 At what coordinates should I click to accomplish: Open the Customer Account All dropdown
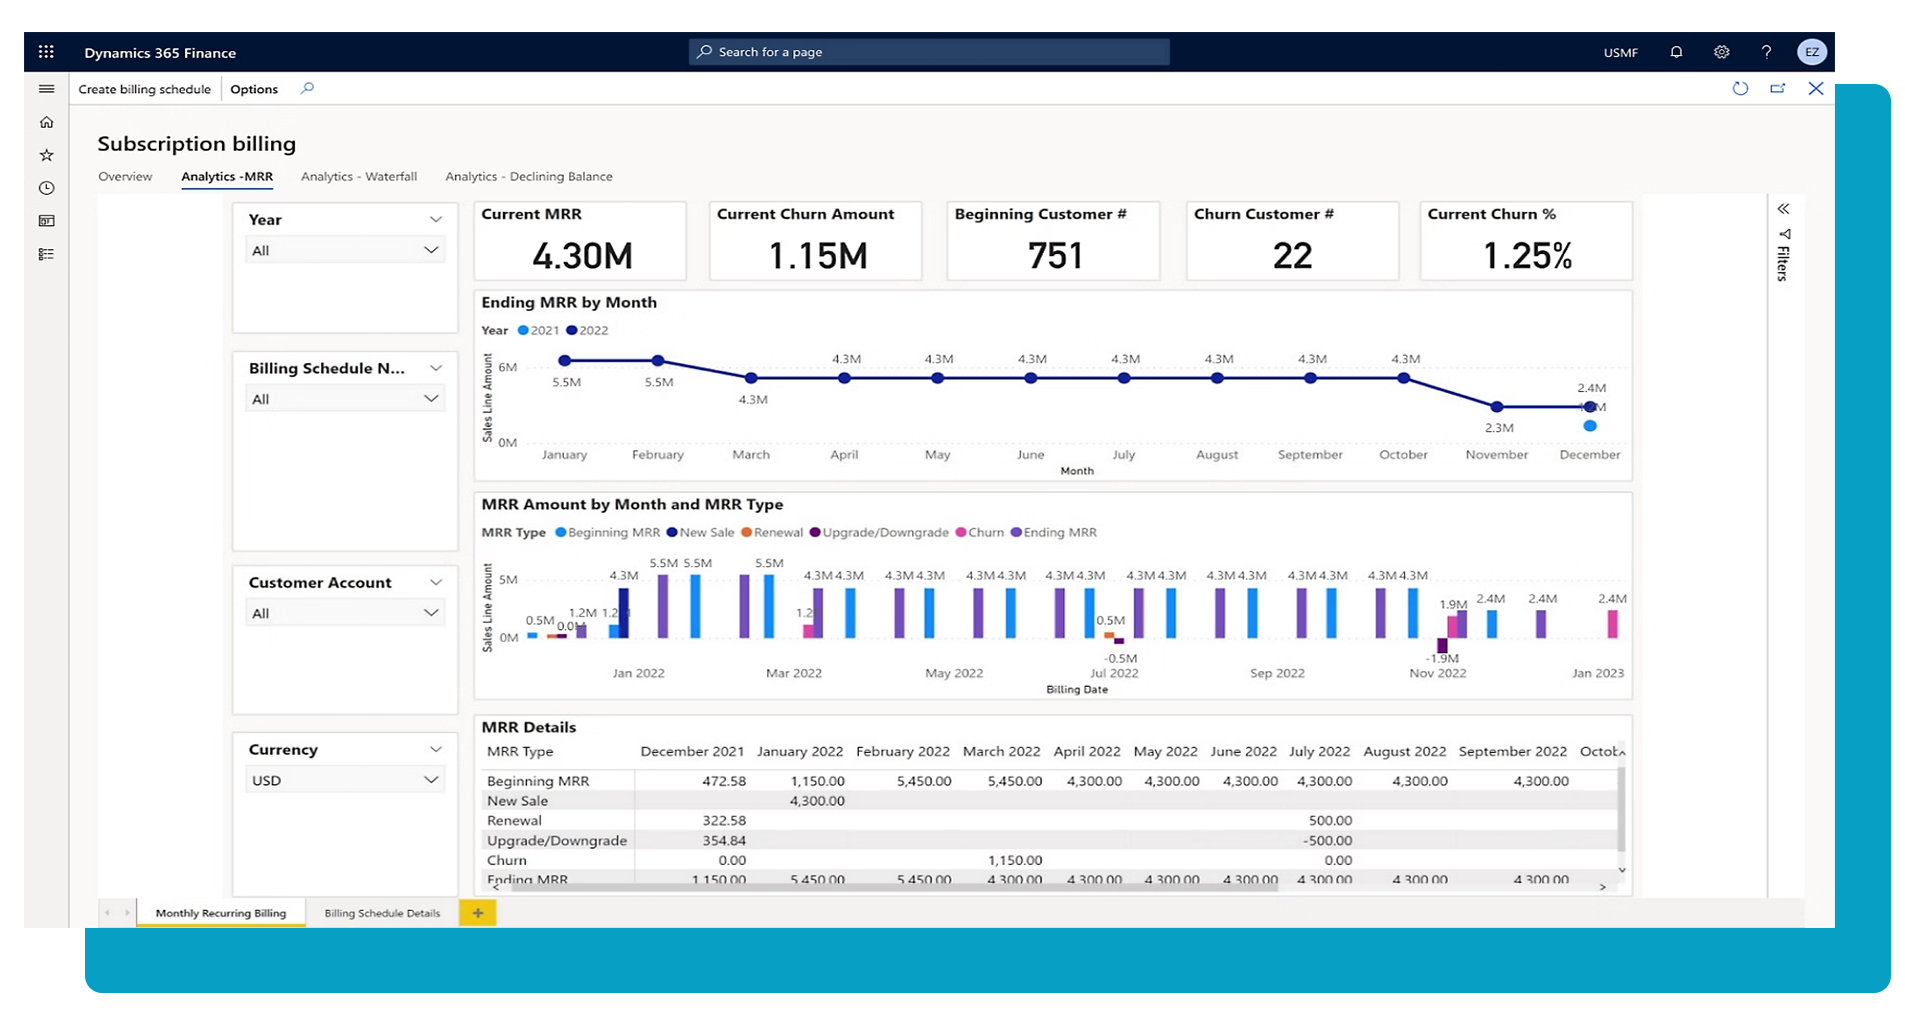point(344,613)
